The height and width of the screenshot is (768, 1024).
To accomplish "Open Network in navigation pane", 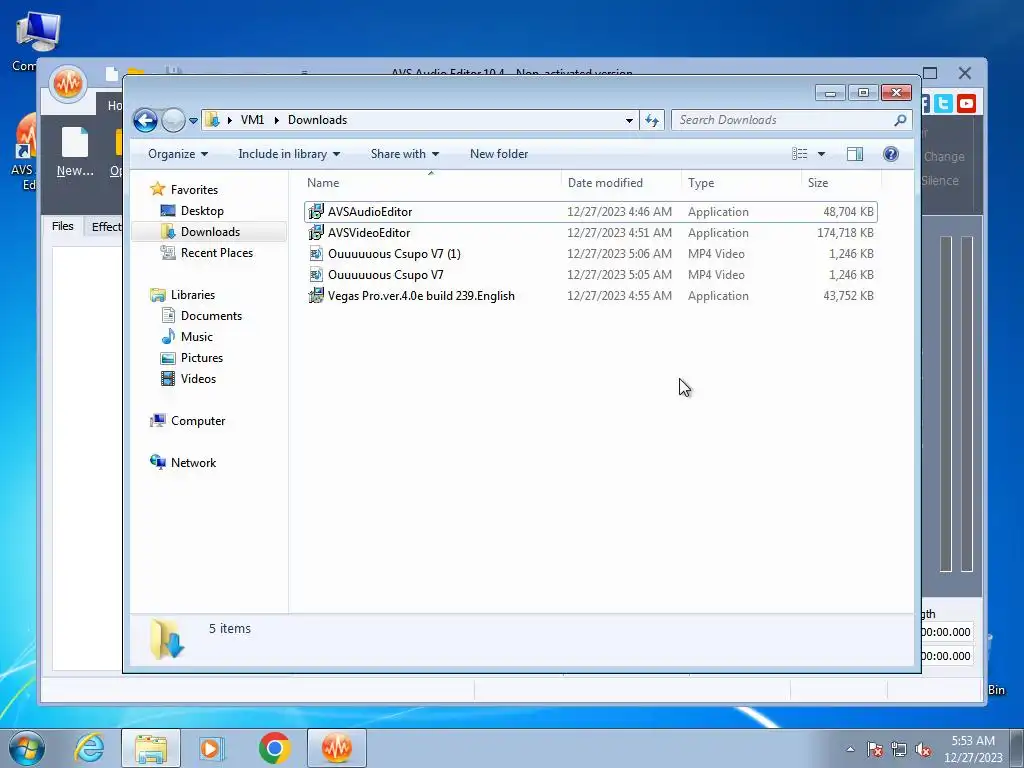I will 193,462.
